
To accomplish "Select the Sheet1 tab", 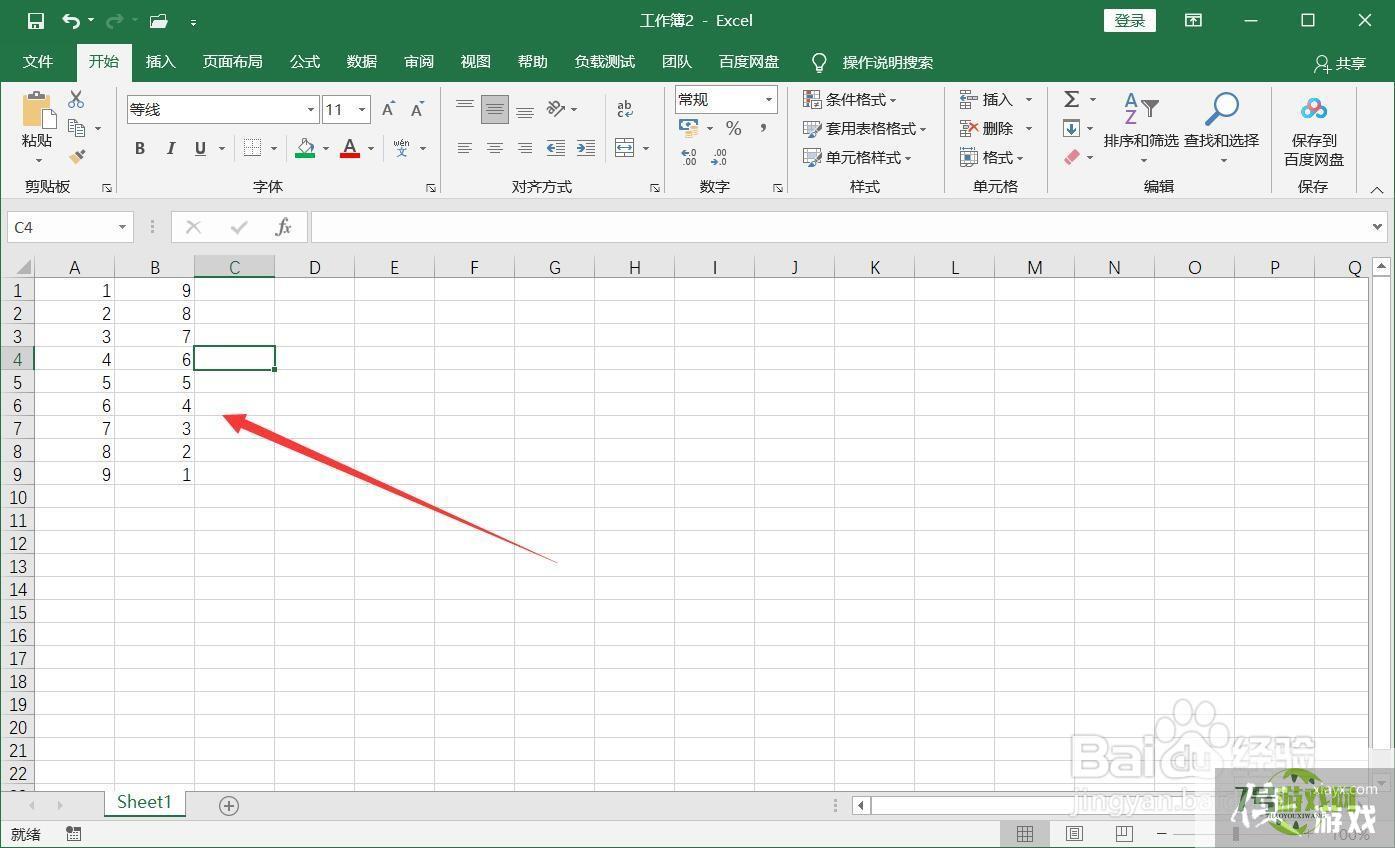I will [144, 802].
